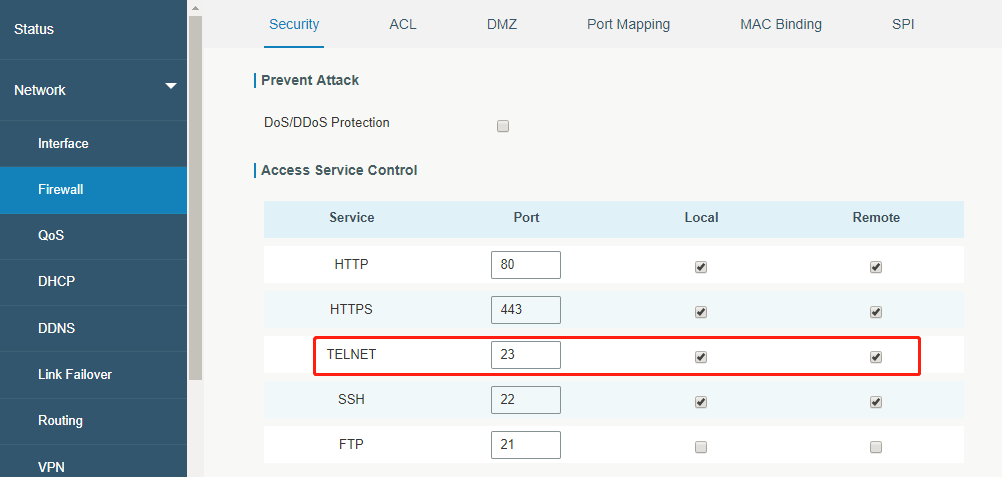1002x477 pixels.
Task: Disable TELNET Remote access
Action: click(876, 357)
